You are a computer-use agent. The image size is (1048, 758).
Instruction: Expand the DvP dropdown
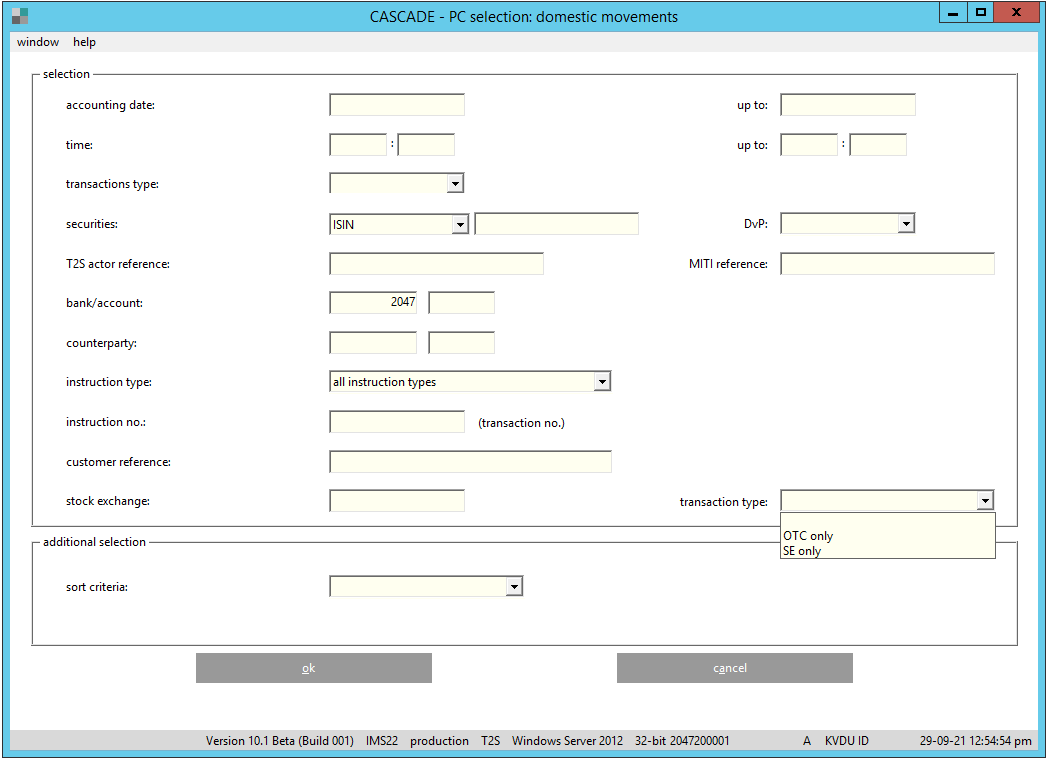[x=905, y=225]
